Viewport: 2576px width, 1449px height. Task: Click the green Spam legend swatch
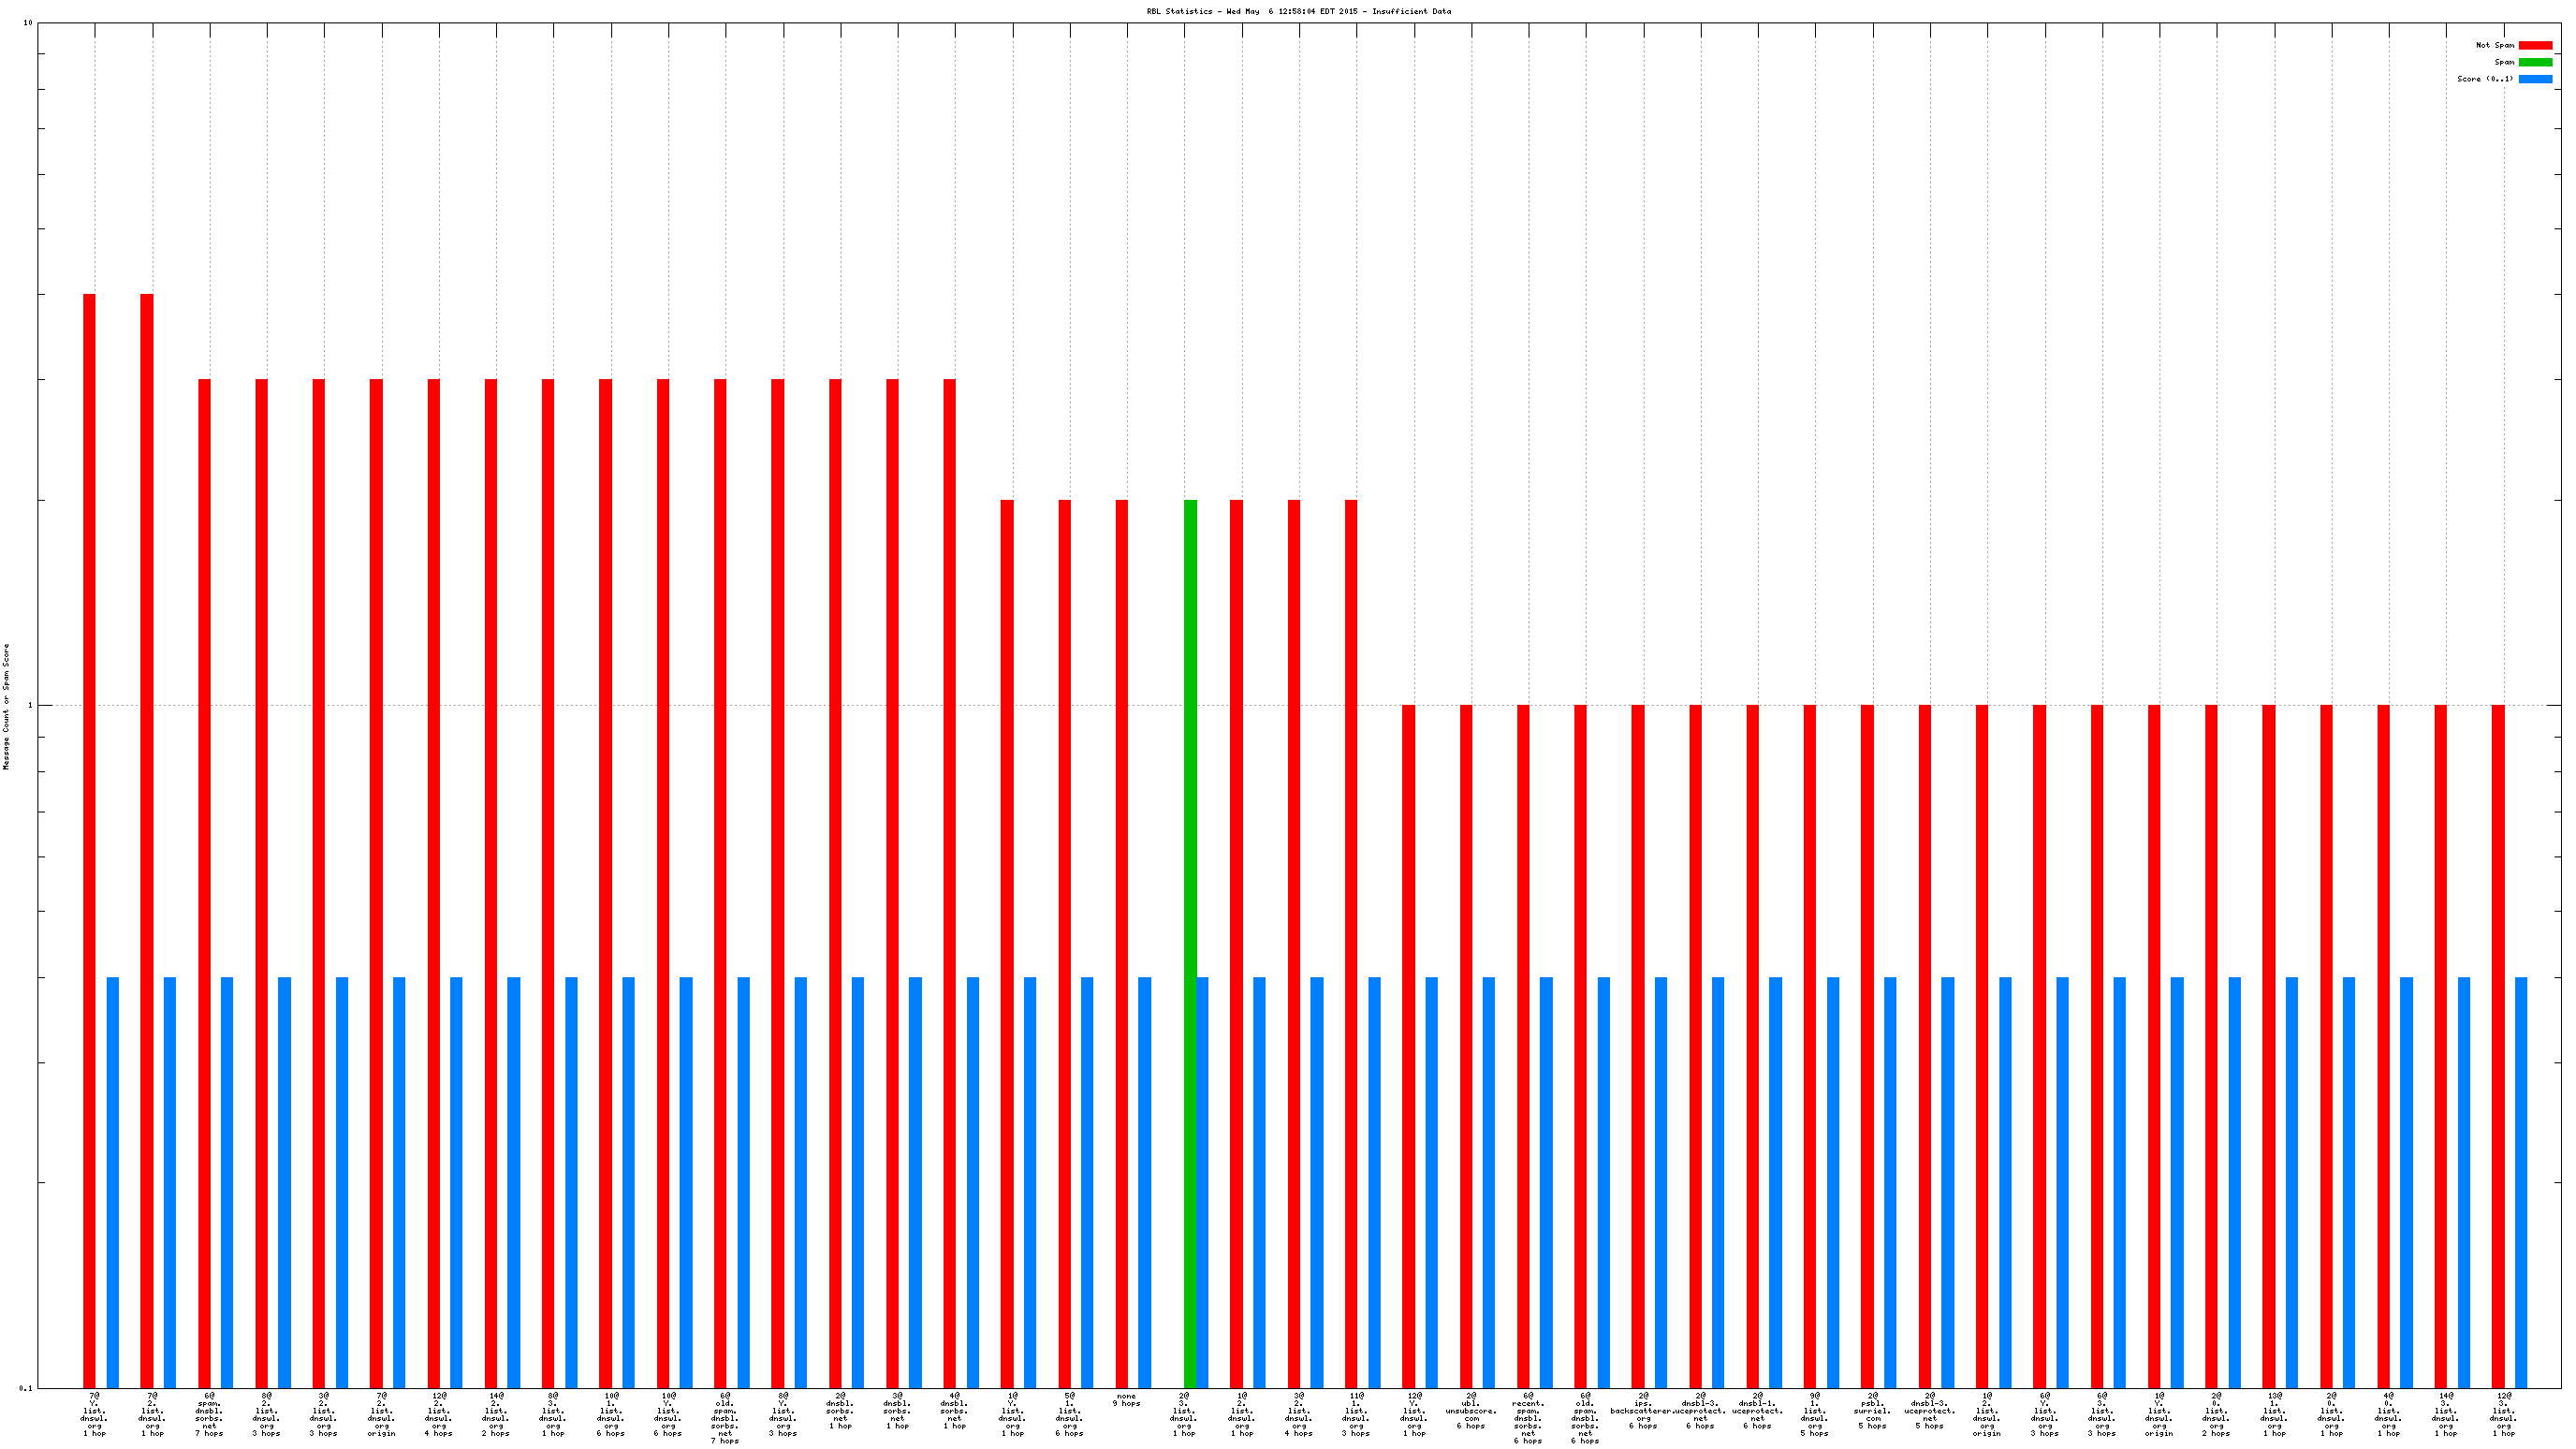(x=2534, y=62)
